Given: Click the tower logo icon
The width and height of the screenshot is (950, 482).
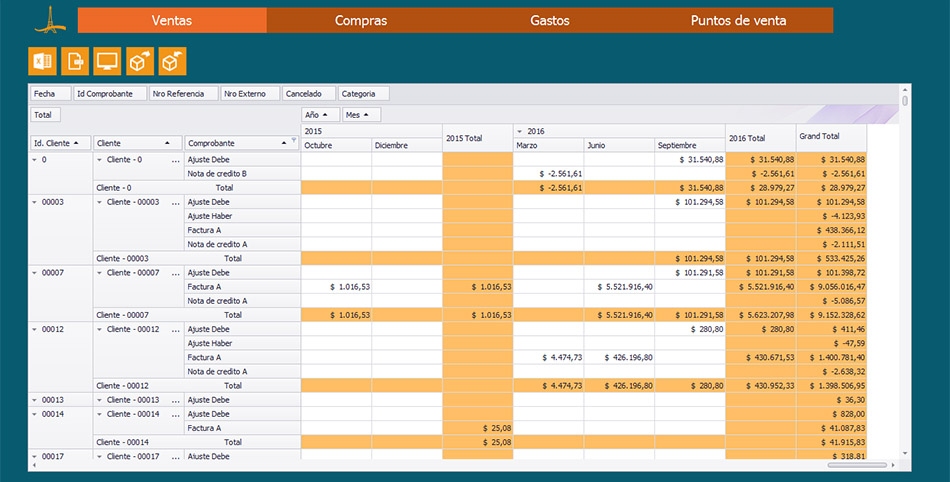Looking at the screenshot, I should point(49,19).
